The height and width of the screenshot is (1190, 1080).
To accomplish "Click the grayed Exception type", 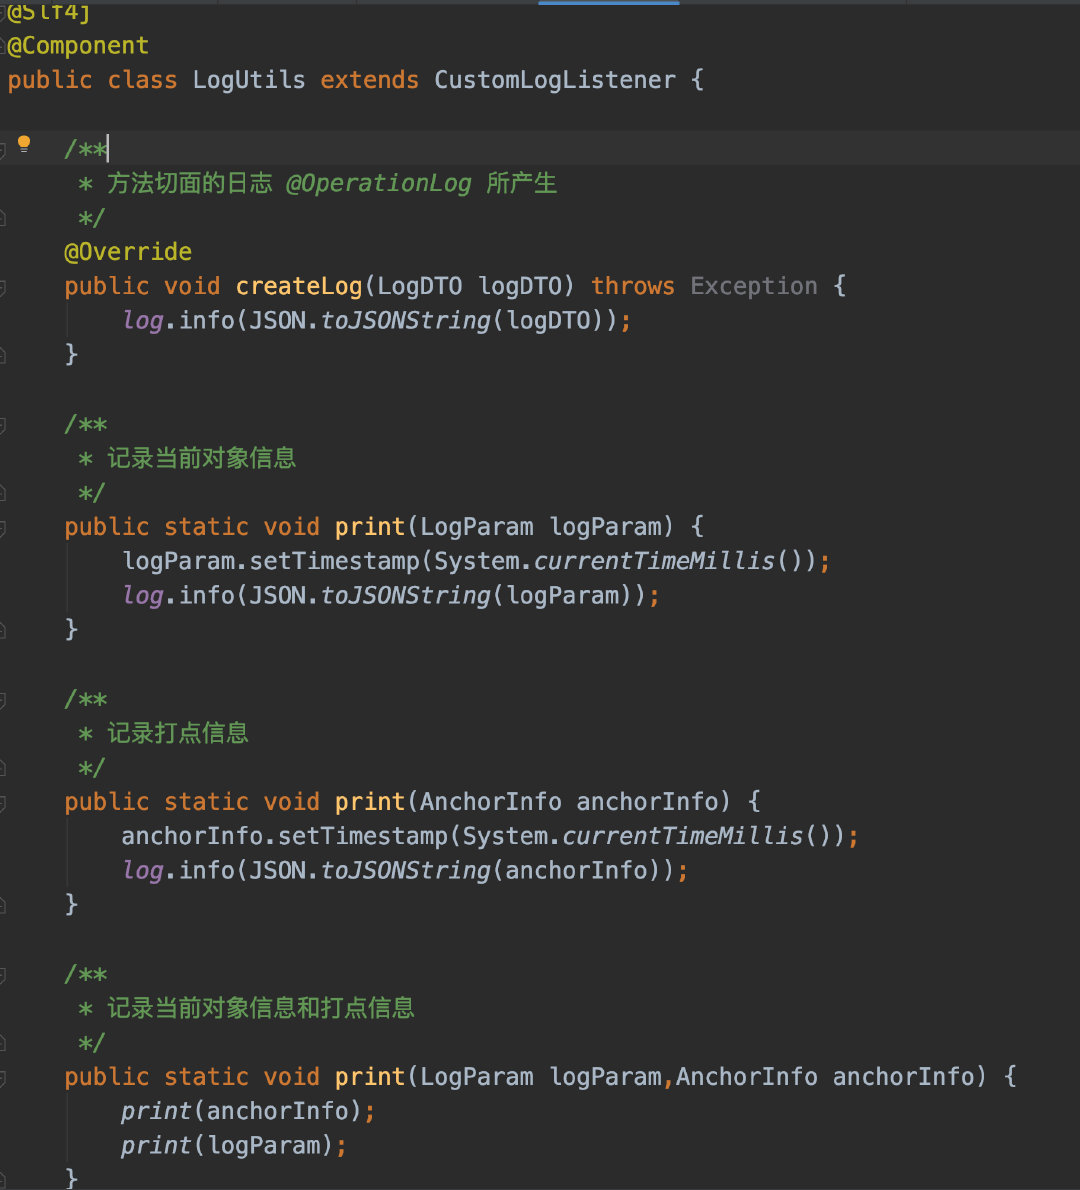I will pyautogui.click(x=754, y=286).
